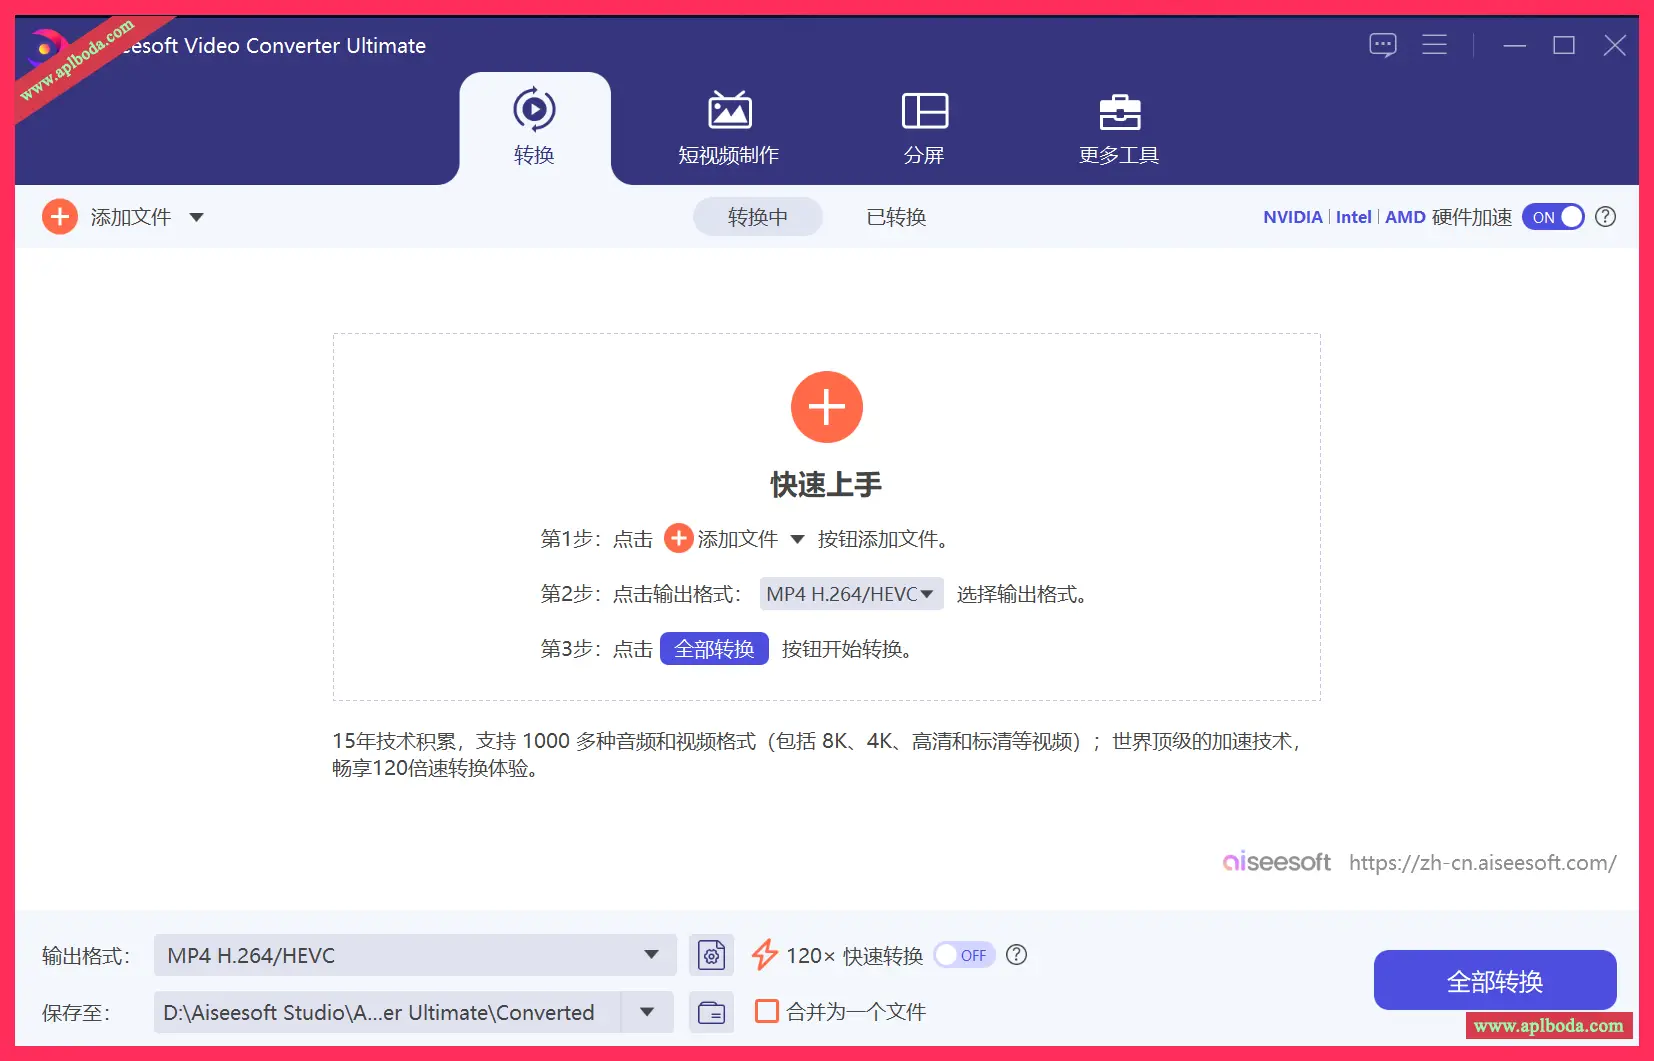Click the Intel acceleration label
Screen dimensions: 1654x1061
(x=1353, y=217)
